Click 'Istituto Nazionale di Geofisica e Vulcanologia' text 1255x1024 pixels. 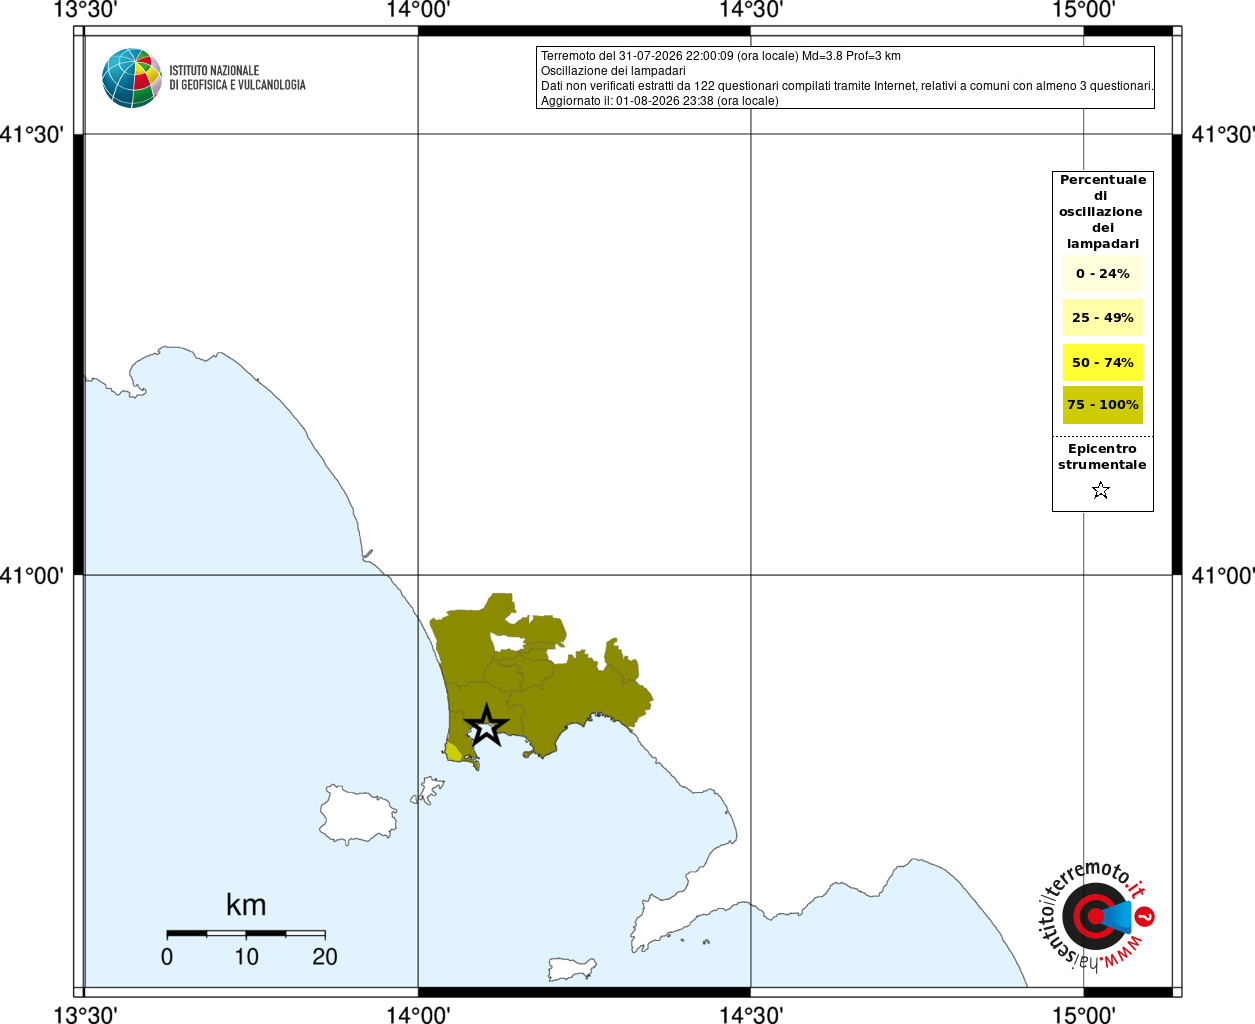[237, 78]
